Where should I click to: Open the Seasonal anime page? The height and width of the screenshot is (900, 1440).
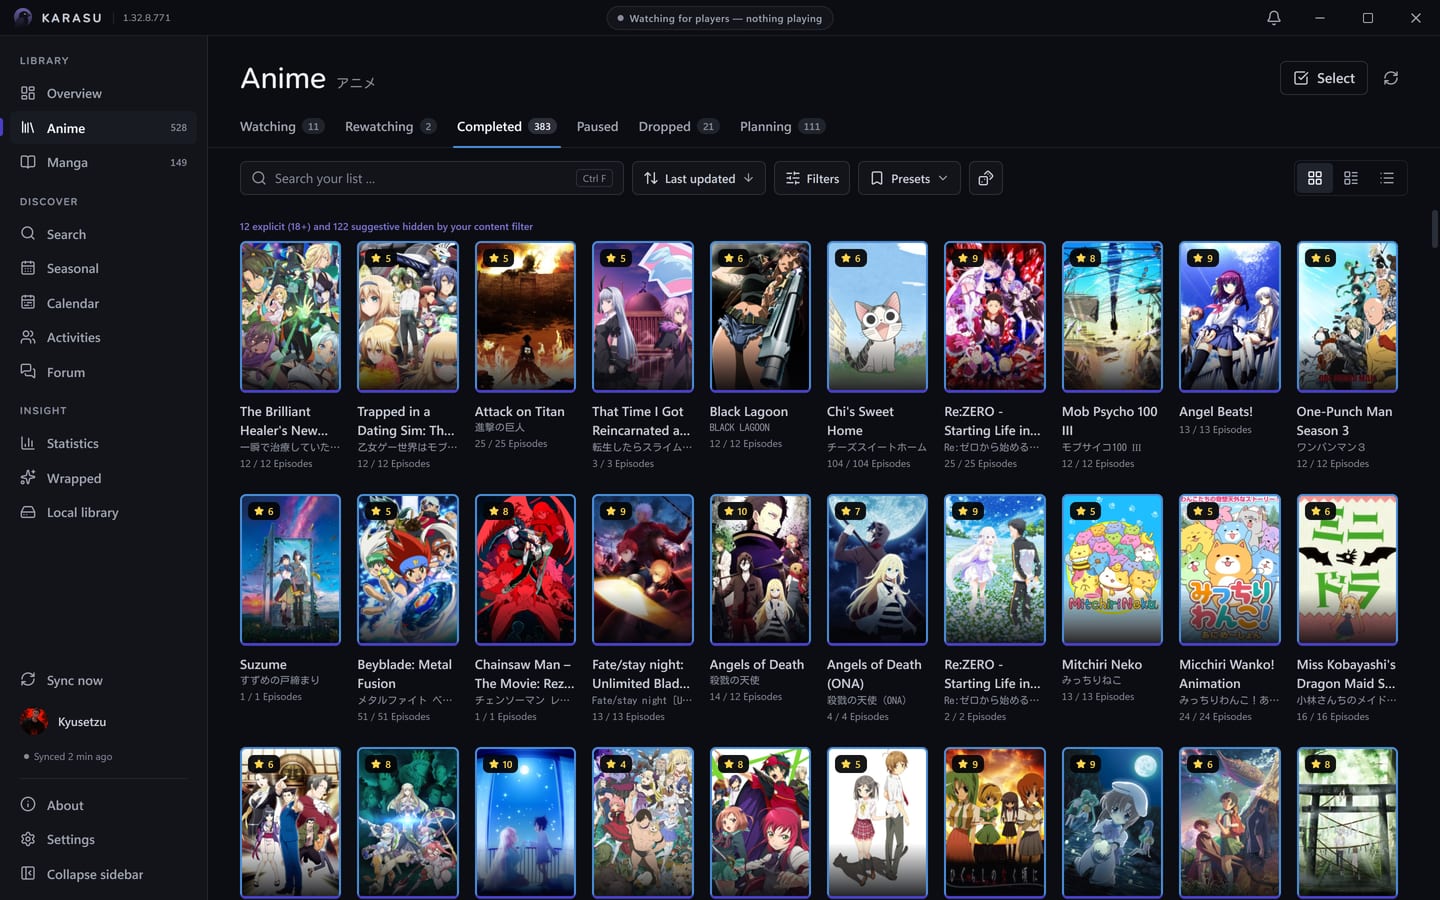(x=103, y=268)
